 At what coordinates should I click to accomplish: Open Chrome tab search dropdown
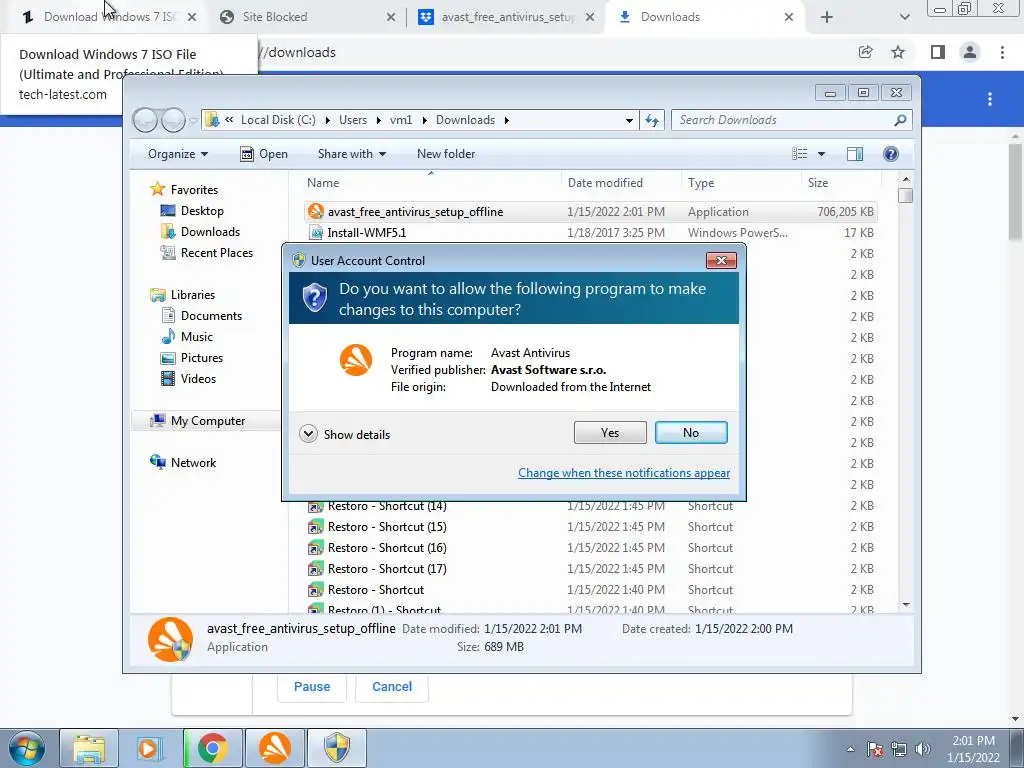(904, 17)
